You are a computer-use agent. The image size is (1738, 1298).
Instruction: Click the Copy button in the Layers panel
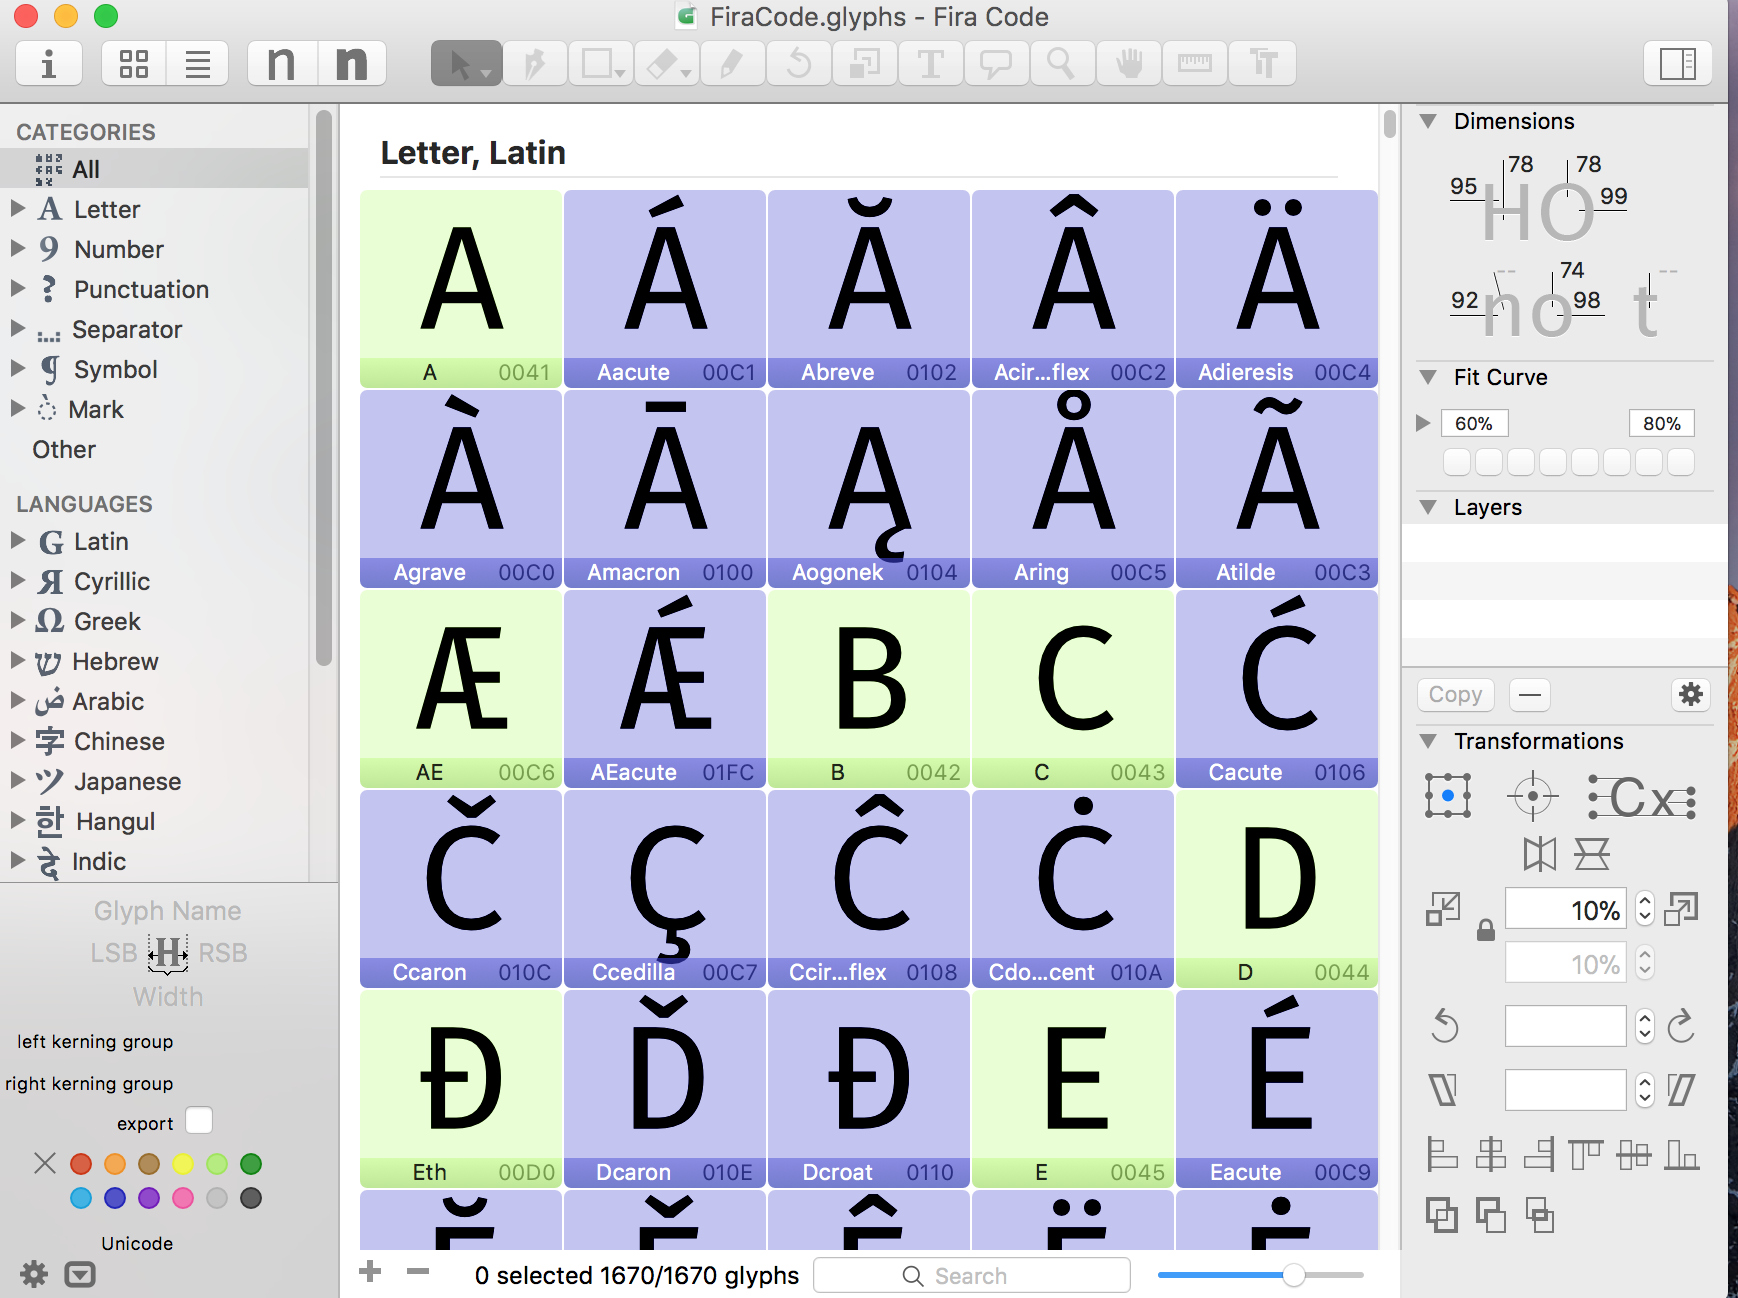tap(1455, 694)
